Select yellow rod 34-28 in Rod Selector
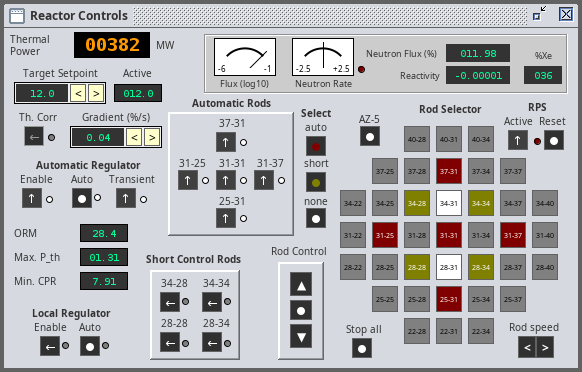The height and width of the screenshot is (372, 582). 417,203
